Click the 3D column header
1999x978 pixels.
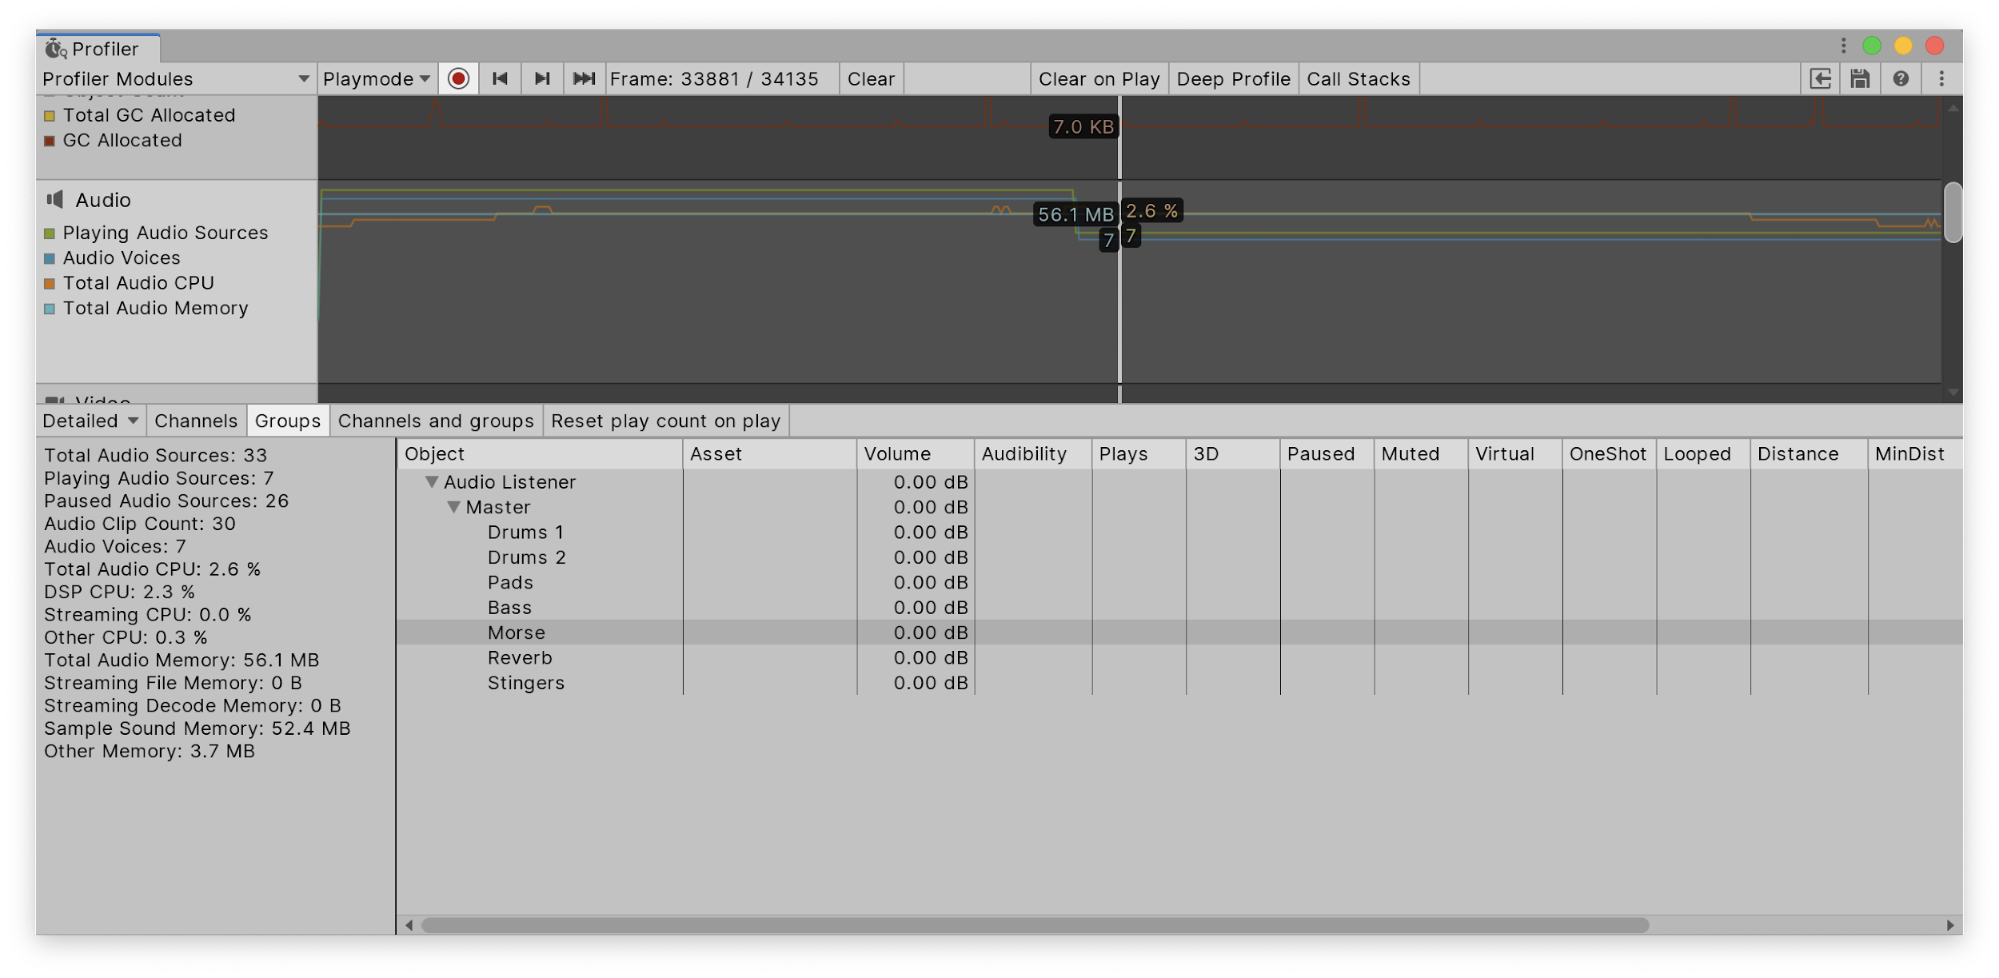pos(1233,454)
